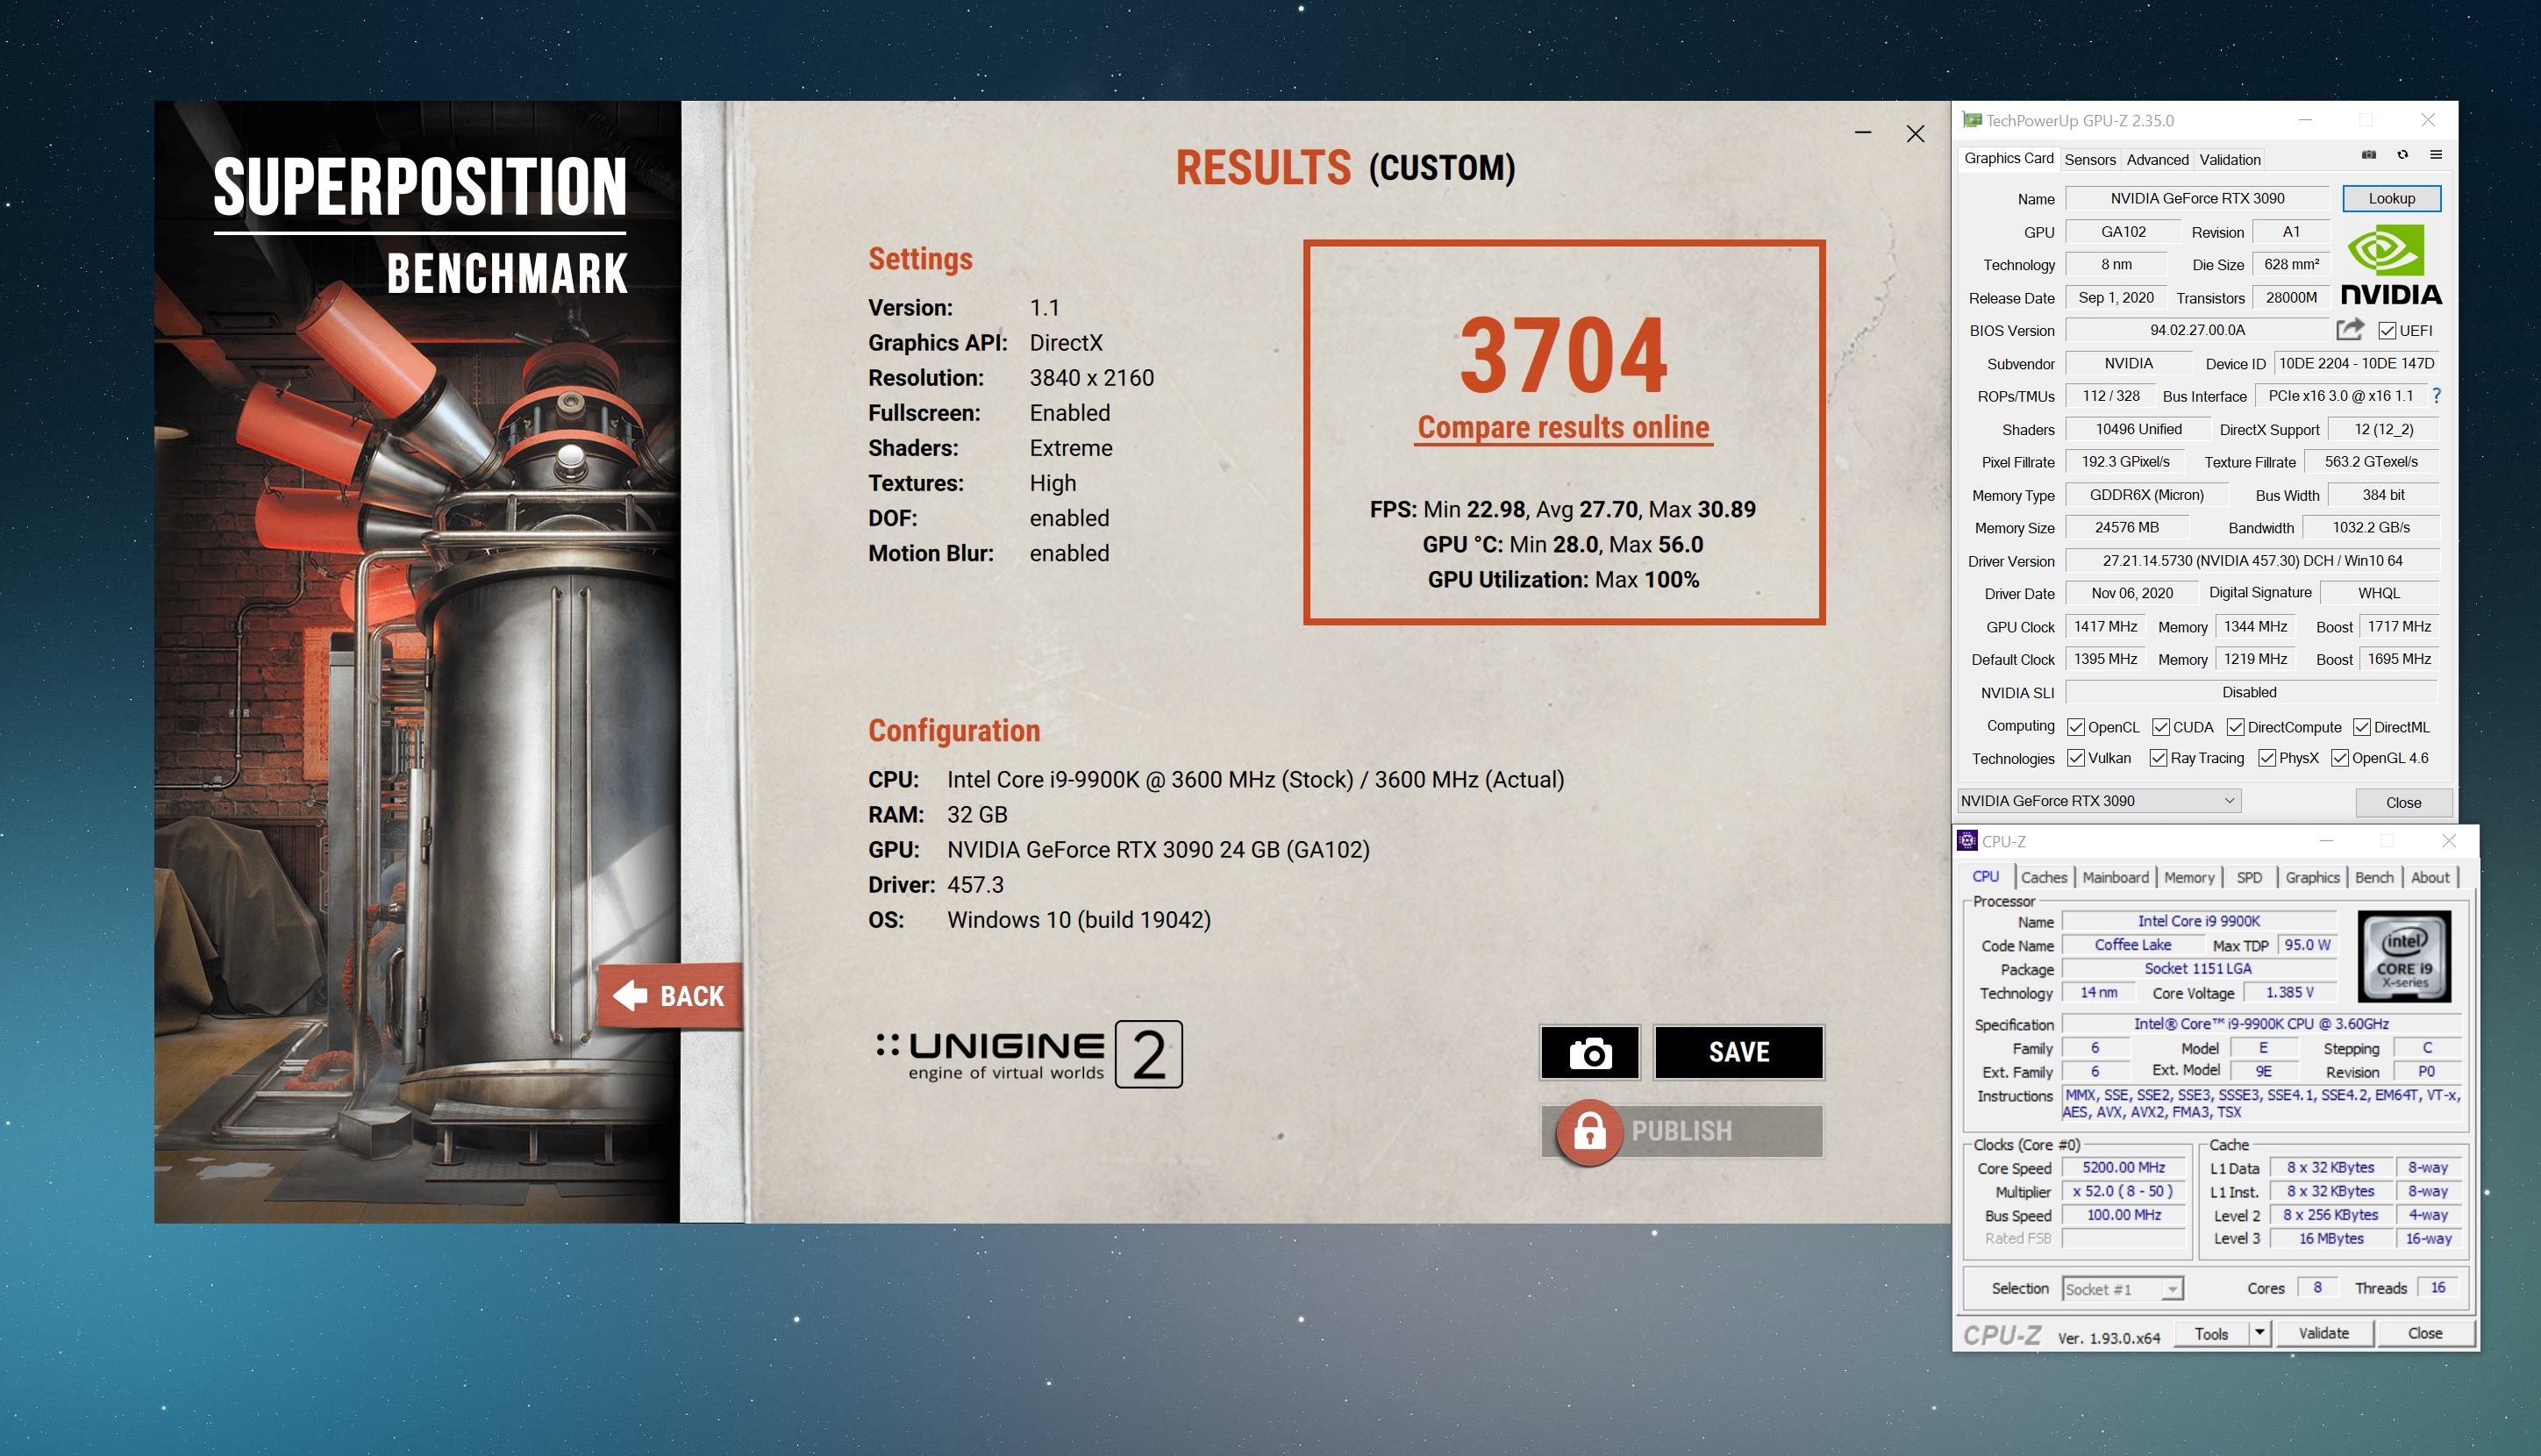Click the BACK arrow button

point(669,996)
